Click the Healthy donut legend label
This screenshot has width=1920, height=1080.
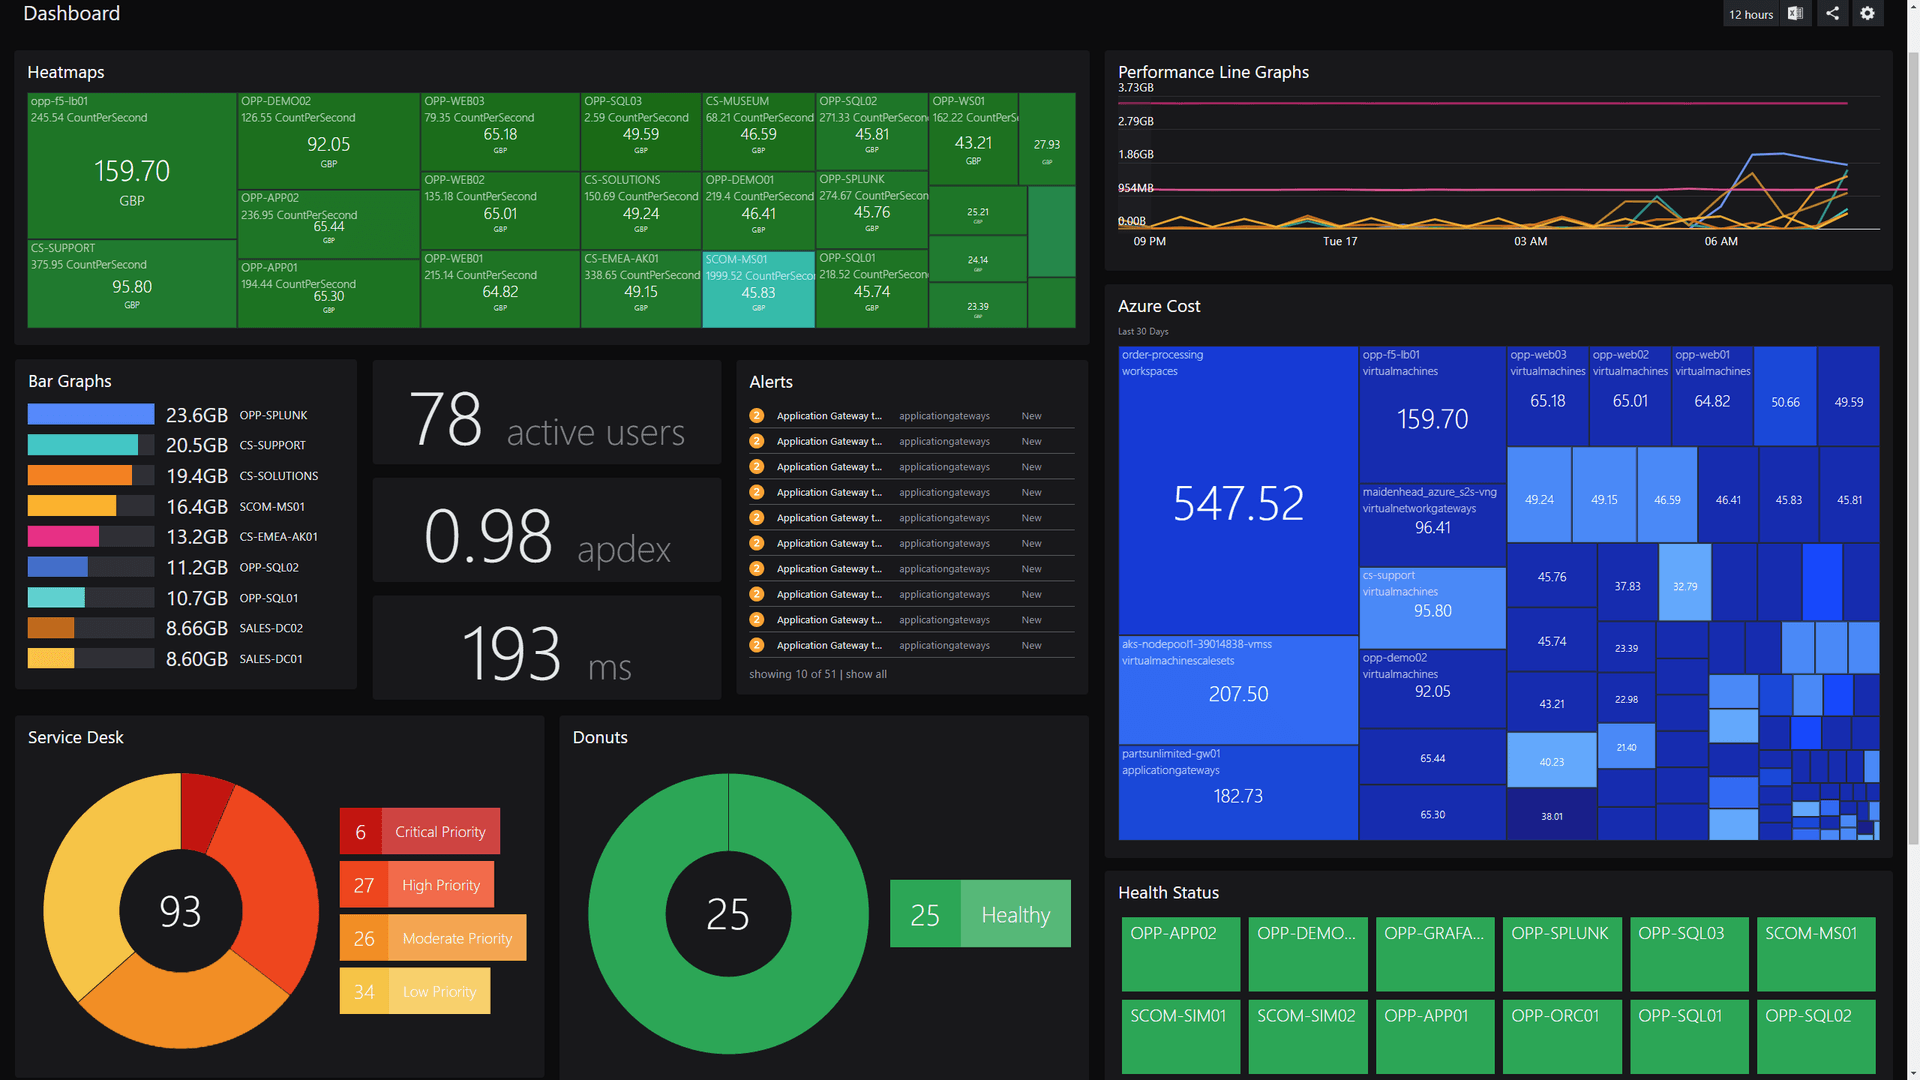(1014, 915)
